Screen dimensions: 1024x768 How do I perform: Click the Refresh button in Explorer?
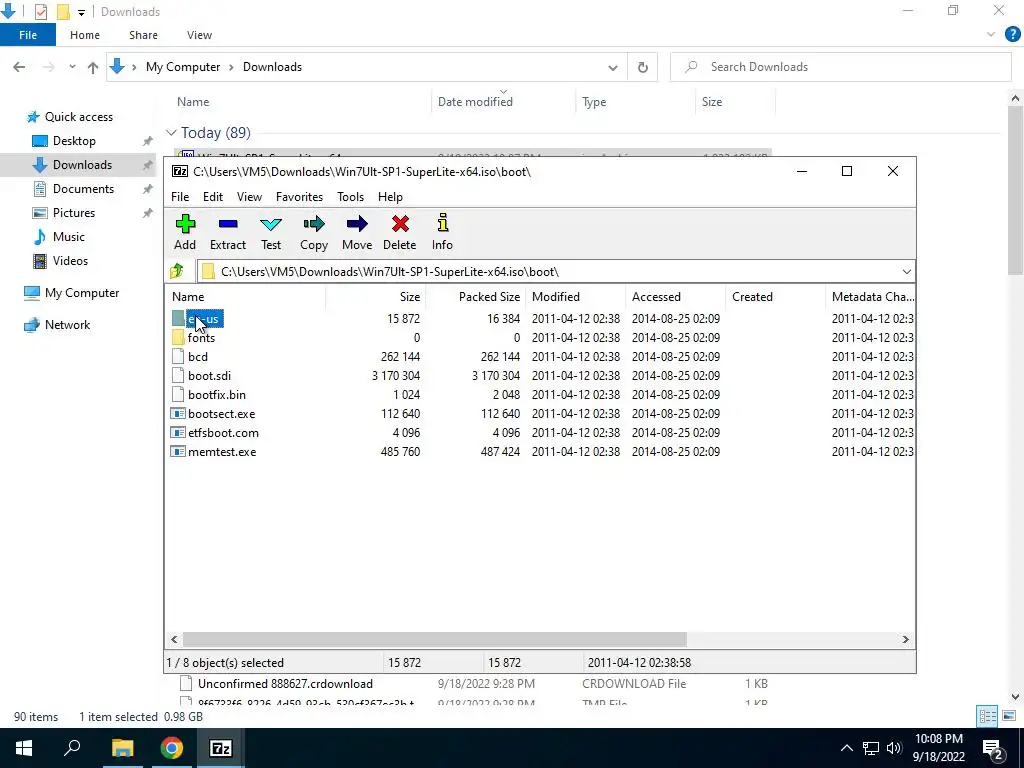[643, 67]
